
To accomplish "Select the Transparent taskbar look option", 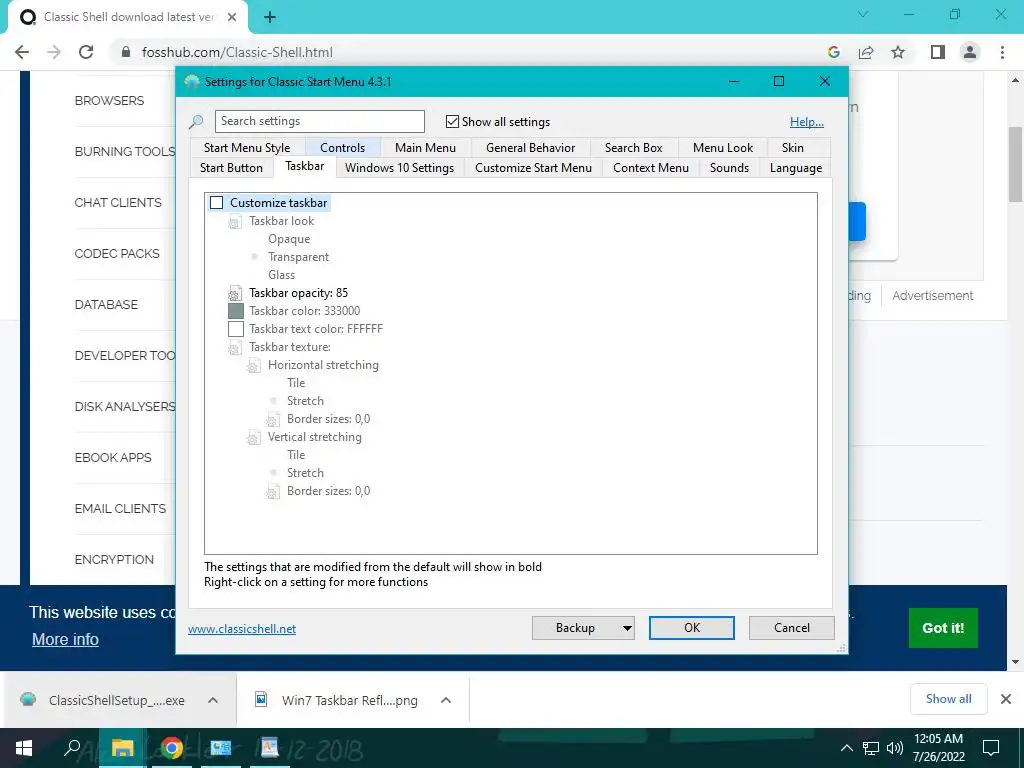I will (298, 257).
